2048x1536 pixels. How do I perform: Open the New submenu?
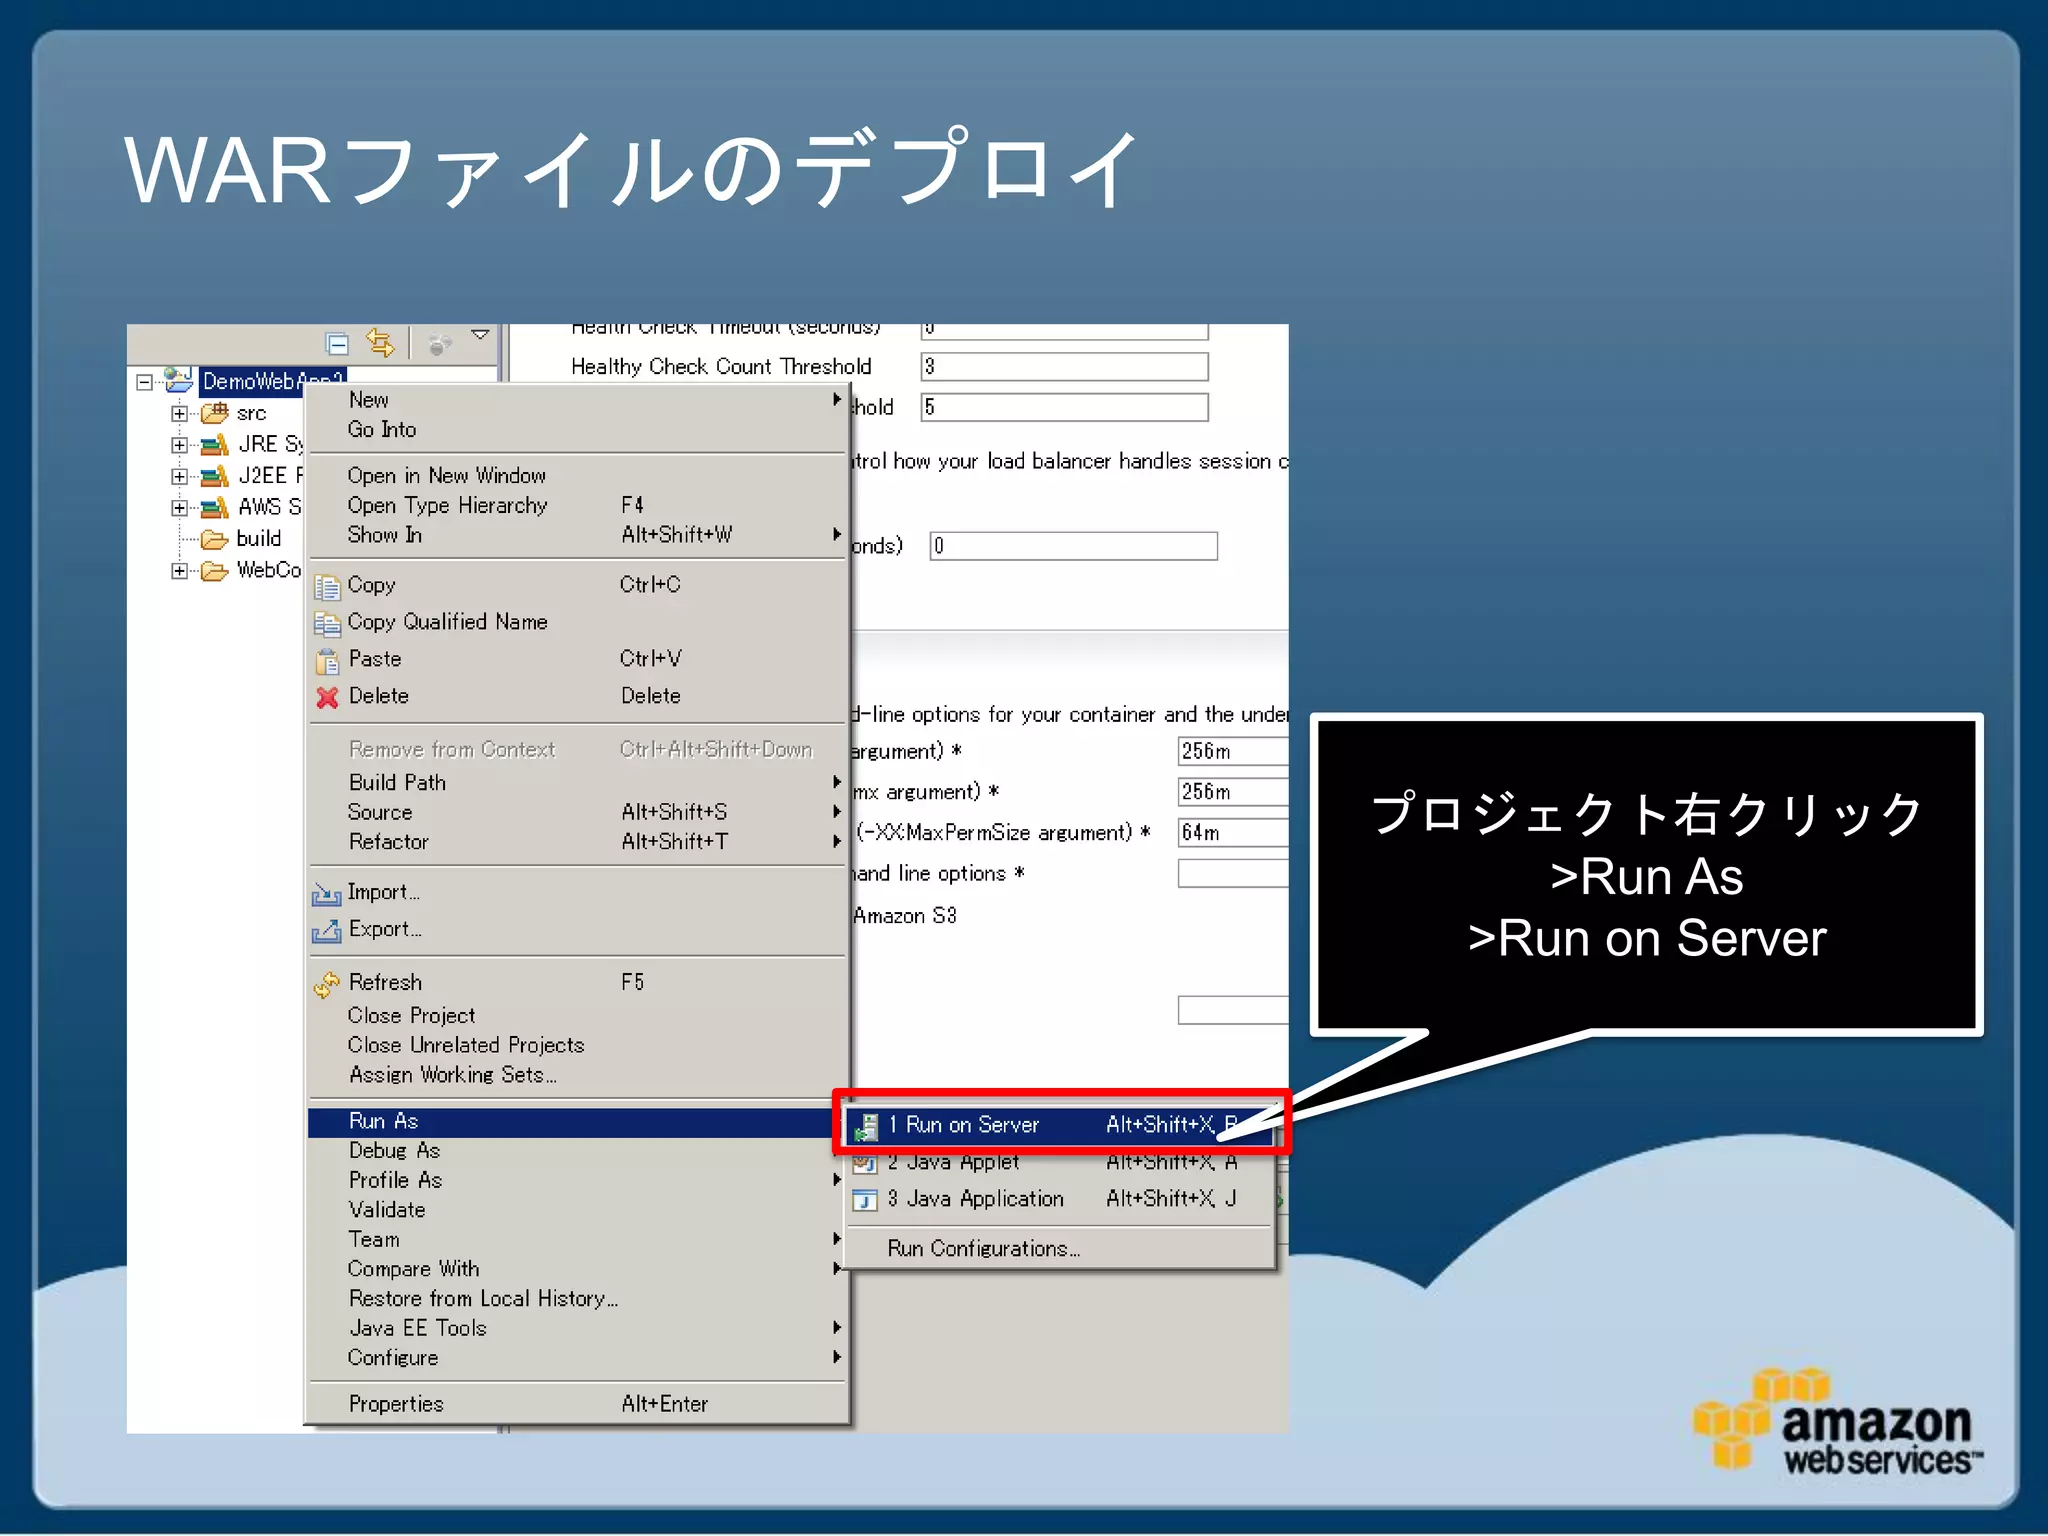tap(577, 400)
